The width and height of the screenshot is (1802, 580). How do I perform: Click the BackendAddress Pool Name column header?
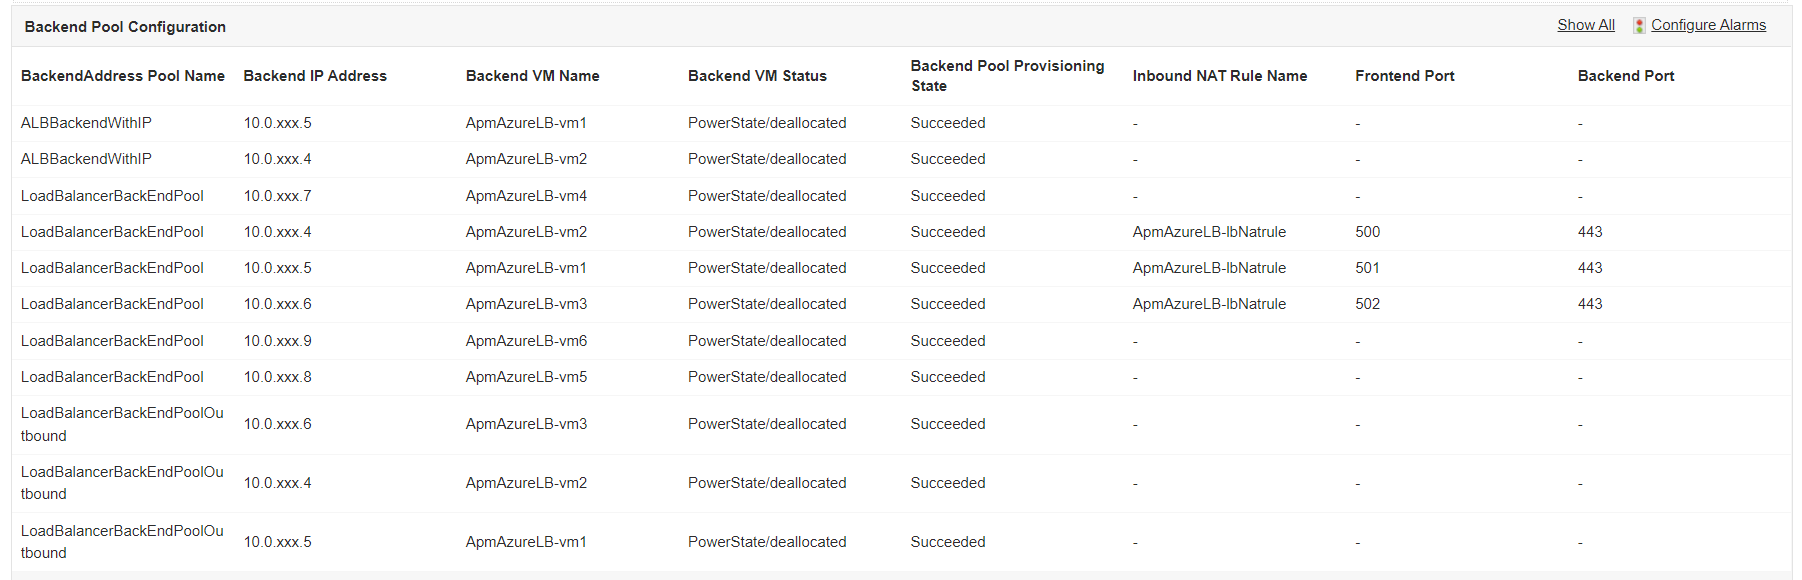[x=123, y=76]
